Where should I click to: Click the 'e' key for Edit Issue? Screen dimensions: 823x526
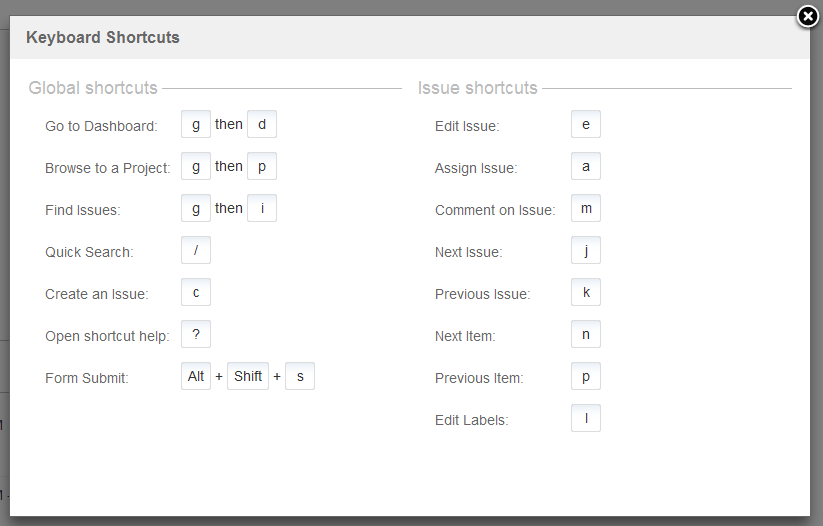point(586,124)
